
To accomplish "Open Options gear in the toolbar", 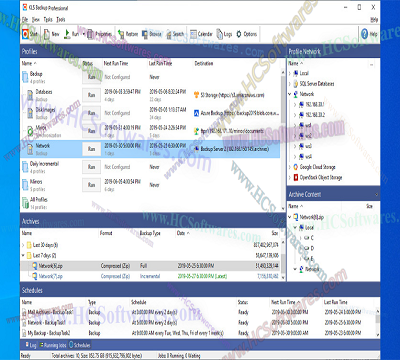I will (239, 34).
